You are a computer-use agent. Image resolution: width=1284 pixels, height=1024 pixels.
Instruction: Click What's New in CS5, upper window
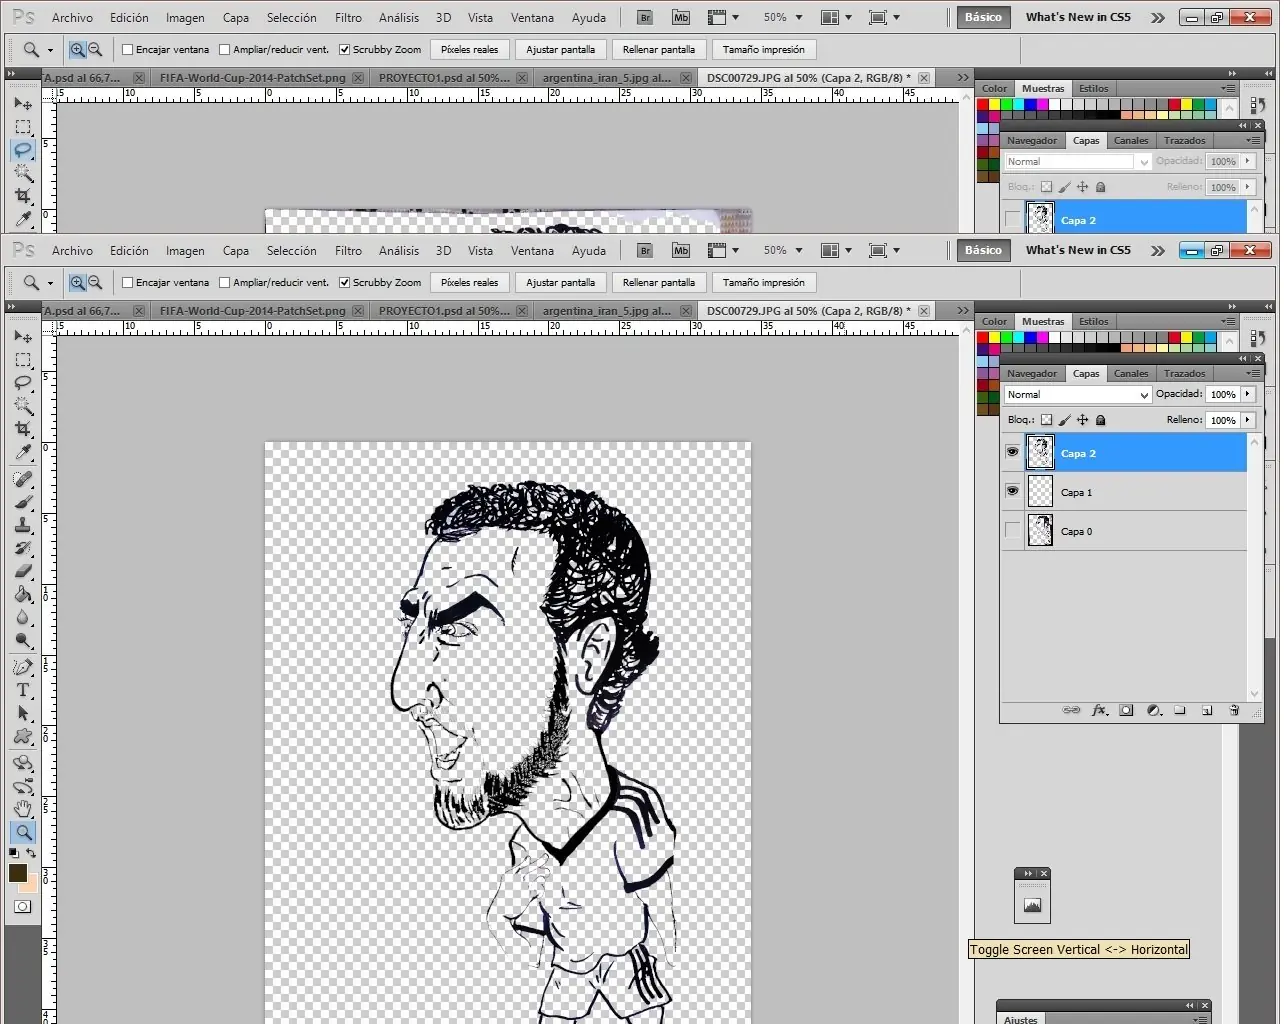click(1078, 17)
